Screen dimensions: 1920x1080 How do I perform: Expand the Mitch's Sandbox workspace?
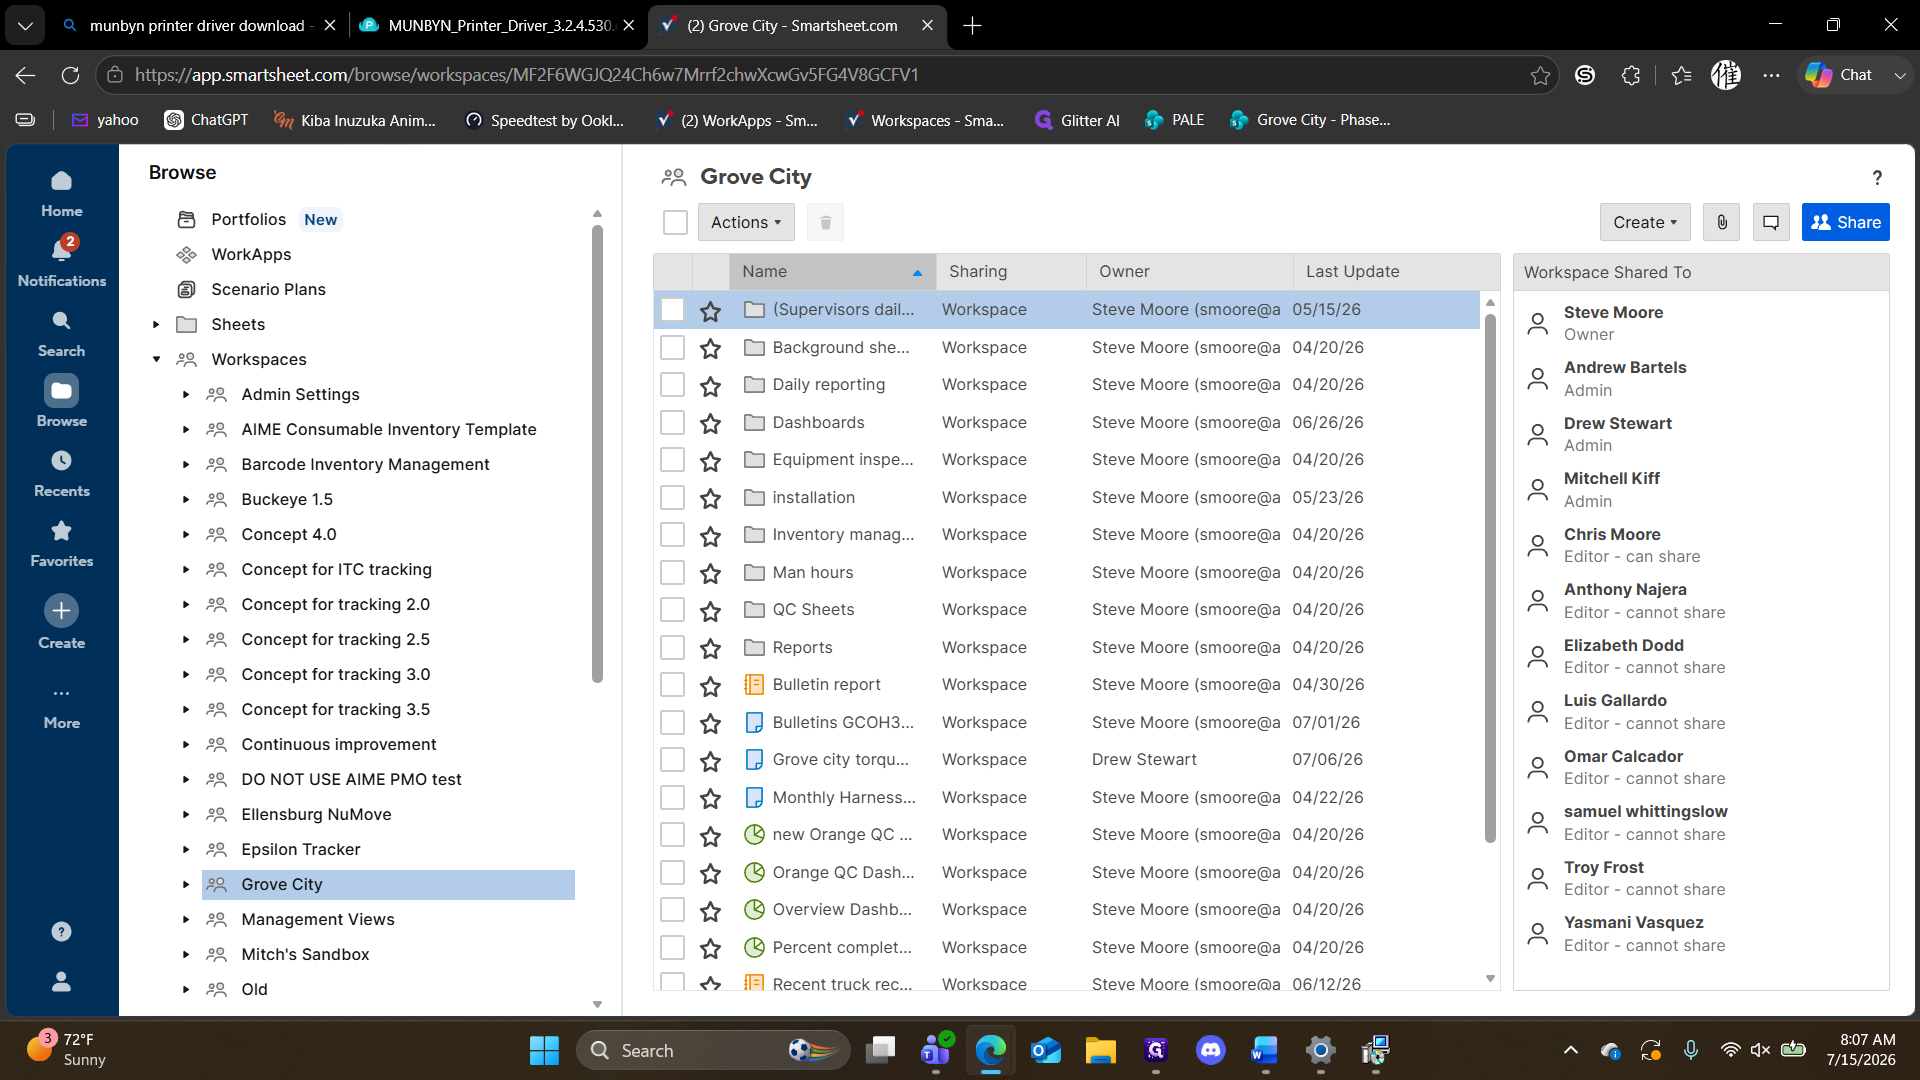point(186,954)
